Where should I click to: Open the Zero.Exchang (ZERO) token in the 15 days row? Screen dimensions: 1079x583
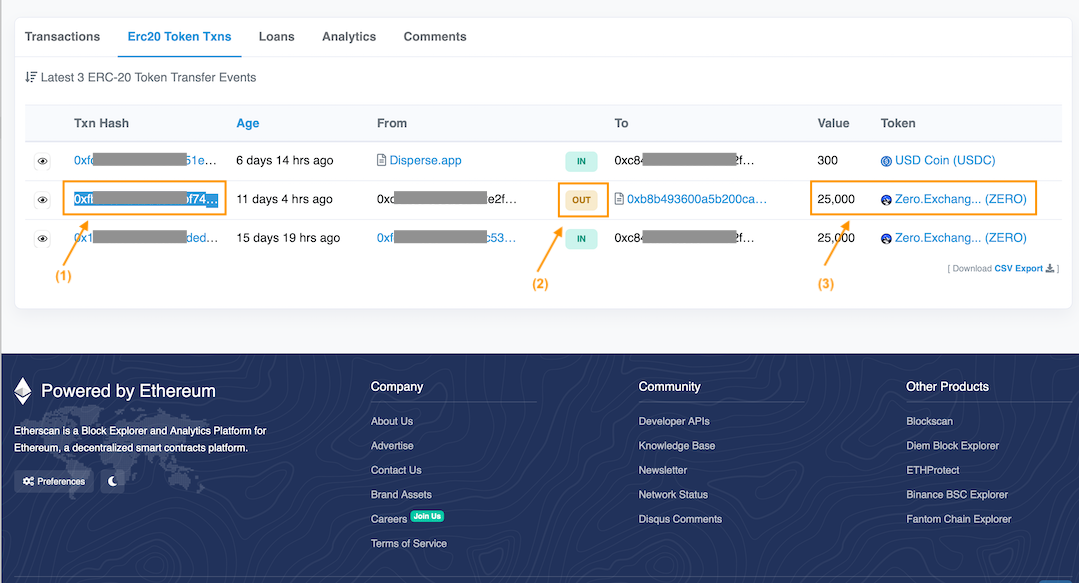961,237
